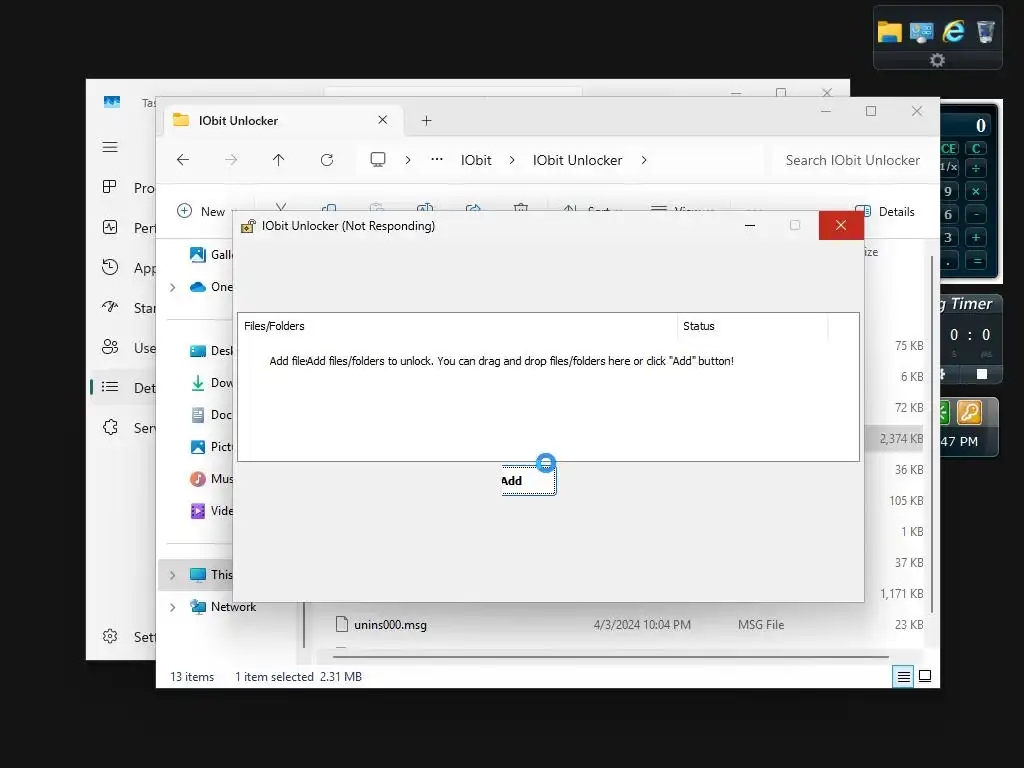Open Task Manager hamburger menu
Viewport: 1024px width, 768px height.
coord(110,147)
